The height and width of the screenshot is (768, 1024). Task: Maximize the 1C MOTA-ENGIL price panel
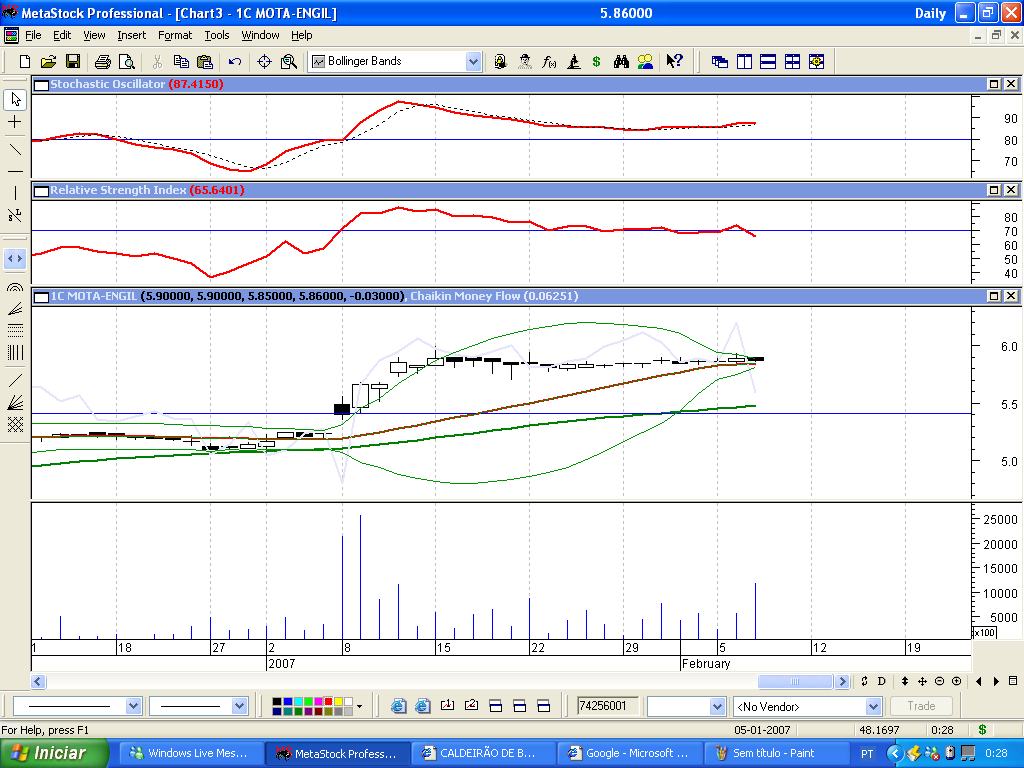pyautogui.click(x=995, y=296)
